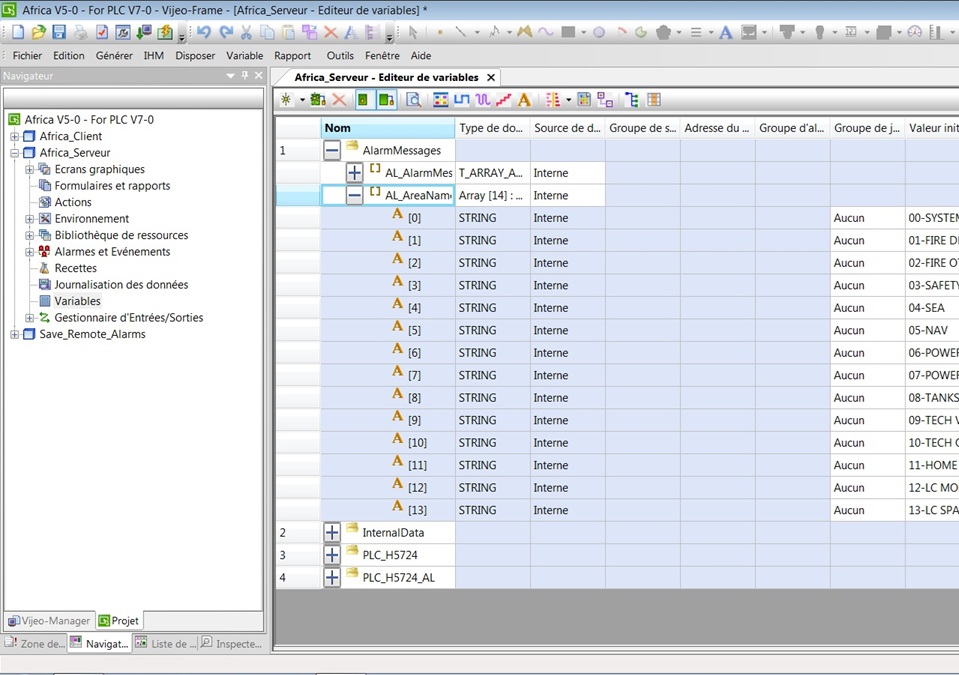The width and height of the screenshot is (959, 675).
Task: Collapse the AlarmMessages folder
Action: coord(332,150)
